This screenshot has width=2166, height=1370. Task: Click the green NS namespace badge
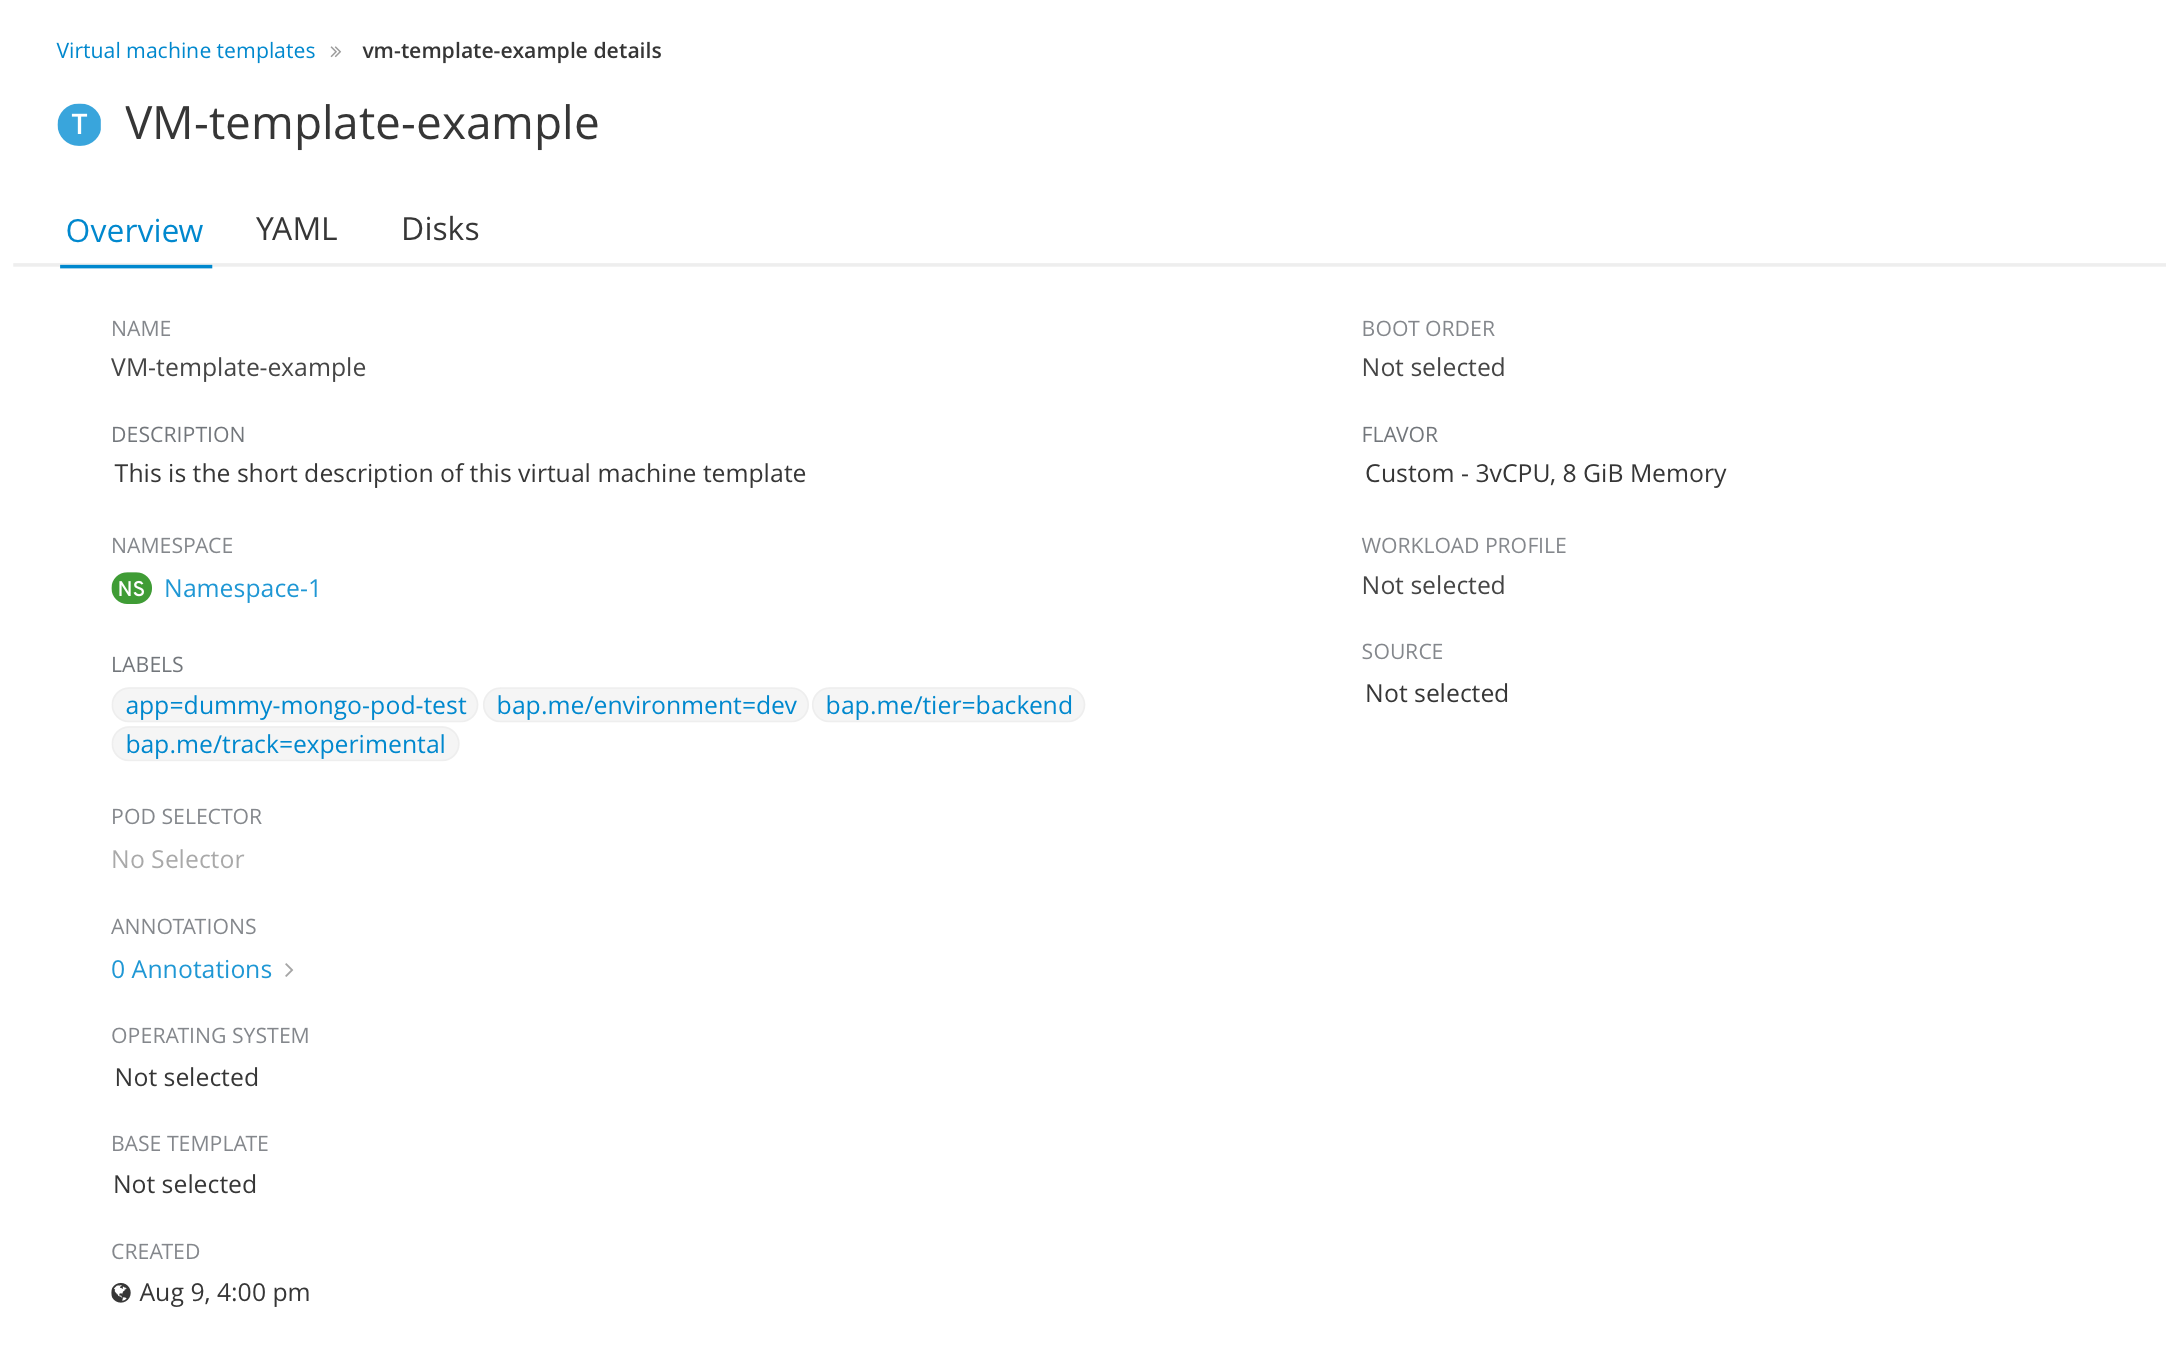pos(131,588)
